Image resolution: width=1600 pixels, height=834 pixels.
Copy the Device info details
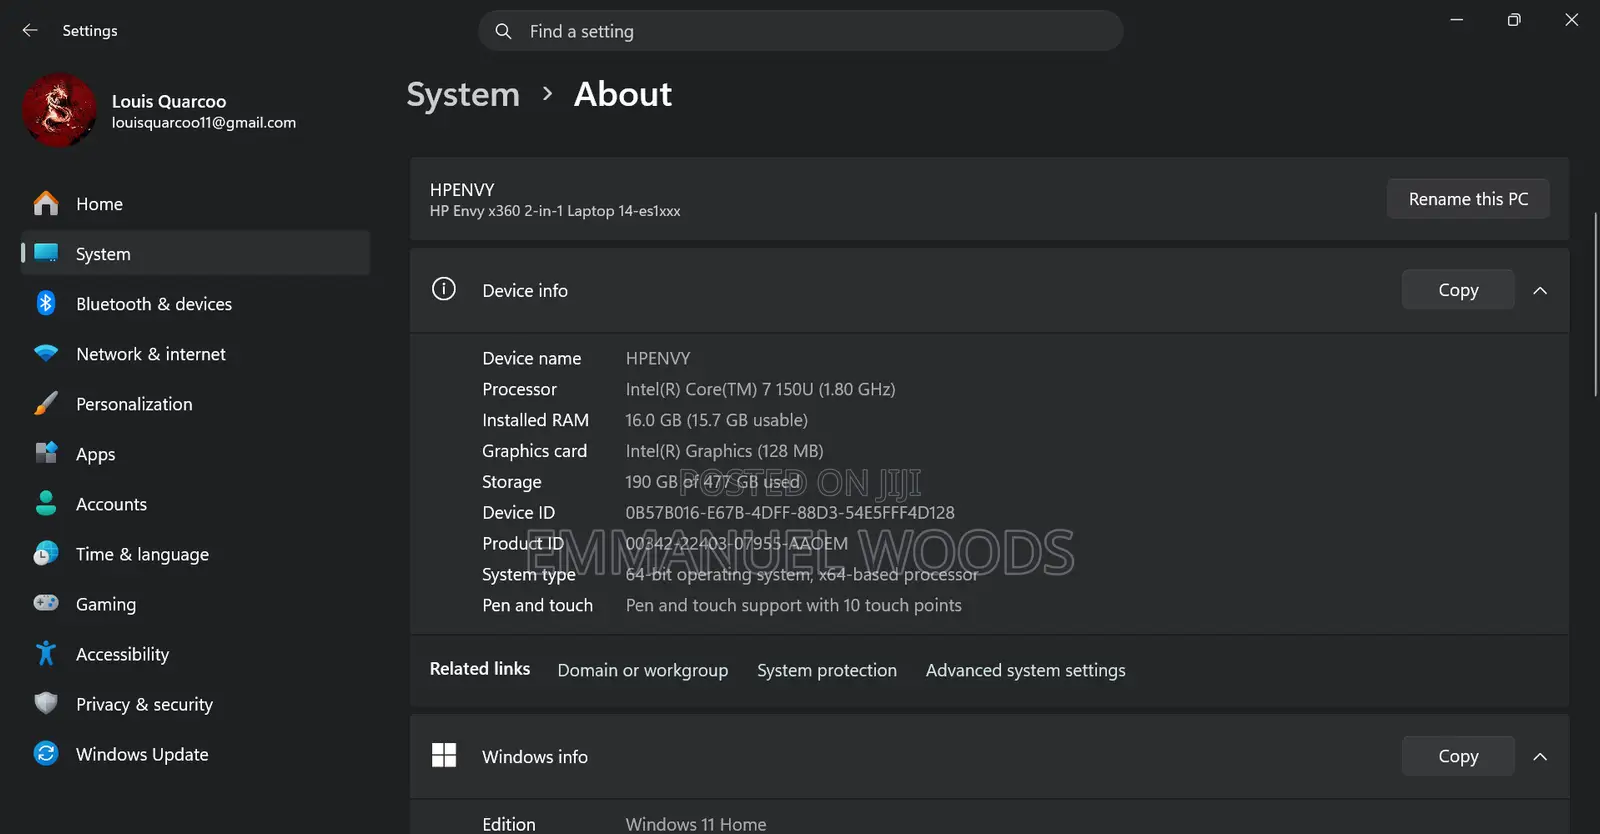[1458, 289]
